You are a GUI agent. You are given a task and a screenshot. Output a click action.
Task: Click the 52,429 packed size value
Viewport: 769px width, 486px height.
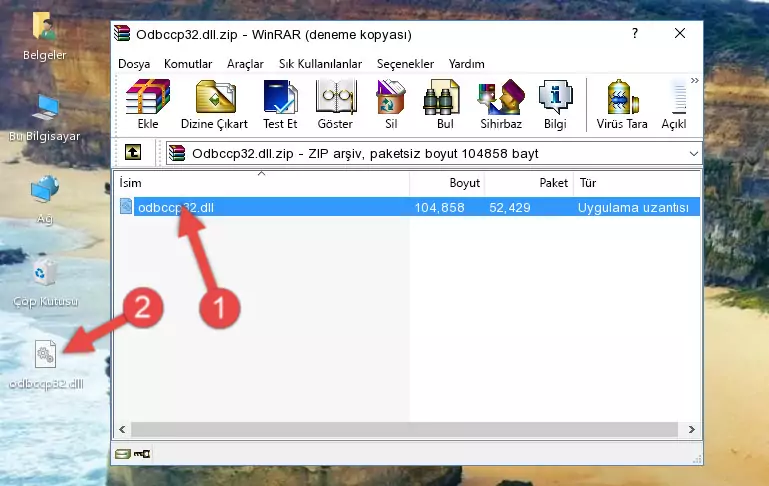coord(510,207)
